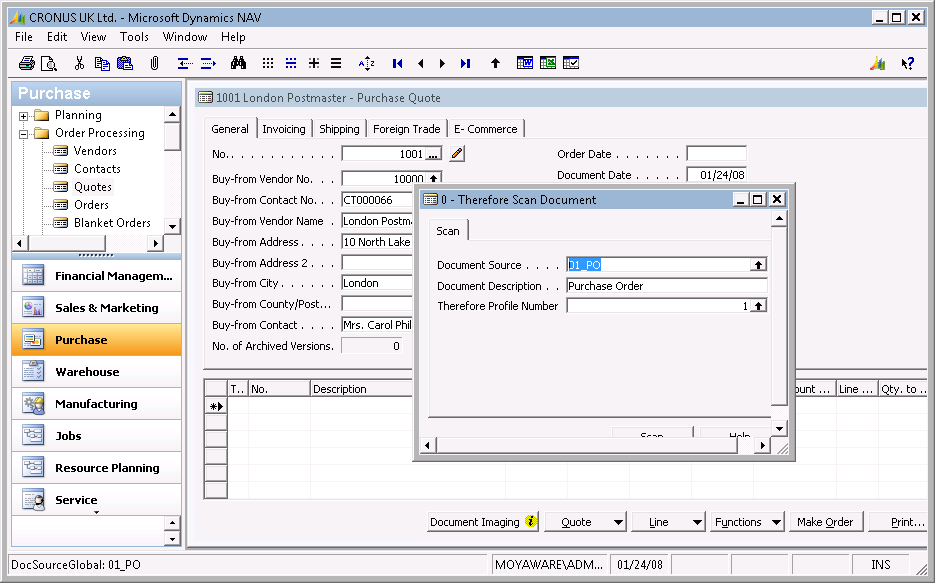The height and width of the screenshot is (583, 935).
Task: Click the Sort A-Z icon
Action: pos(367,63)
